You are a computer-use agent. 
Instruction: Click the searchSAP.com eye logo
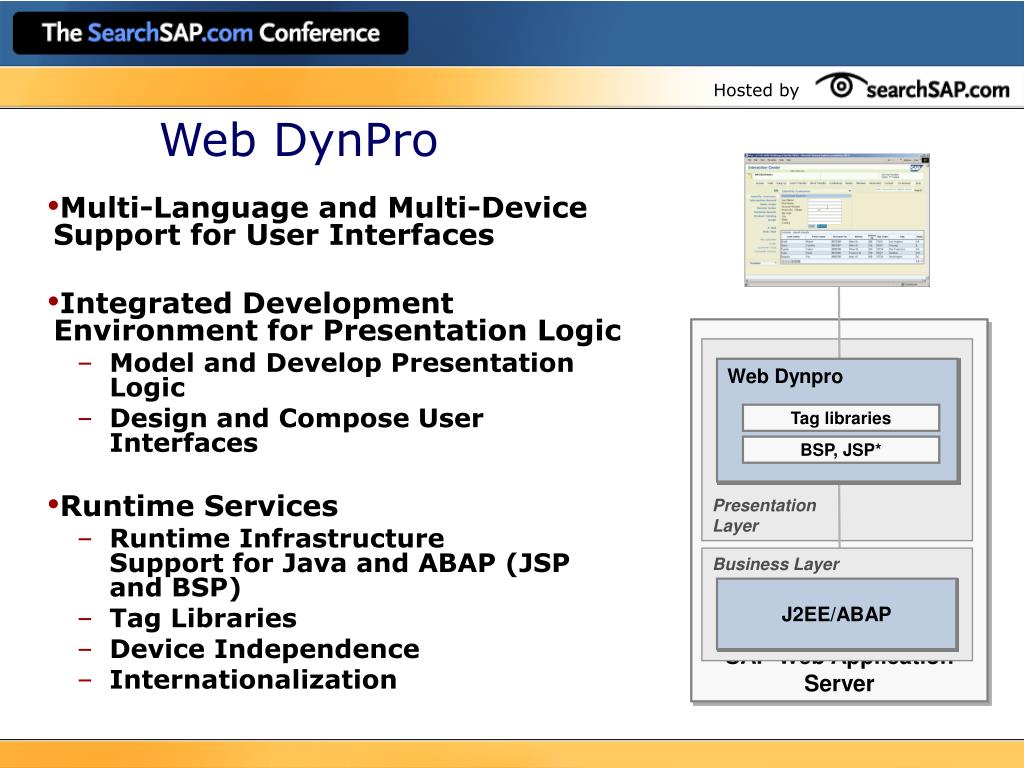pos(912,87)
